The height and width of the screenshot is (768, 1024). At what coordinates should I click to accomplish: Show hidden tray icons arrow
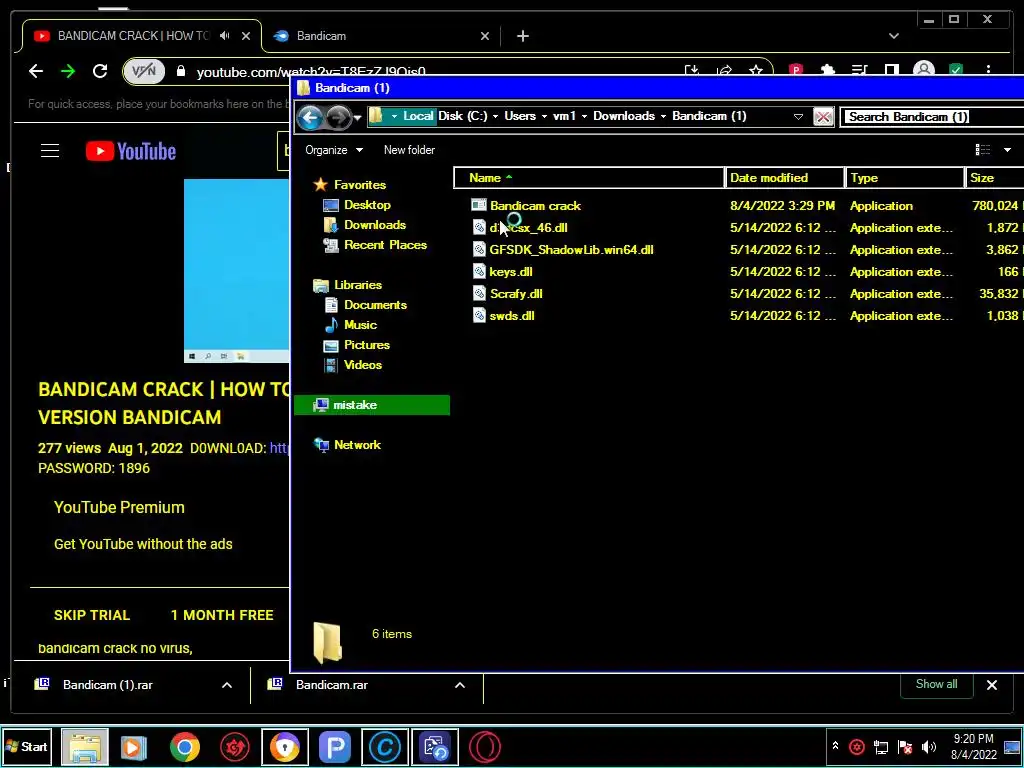click(835, 746)
